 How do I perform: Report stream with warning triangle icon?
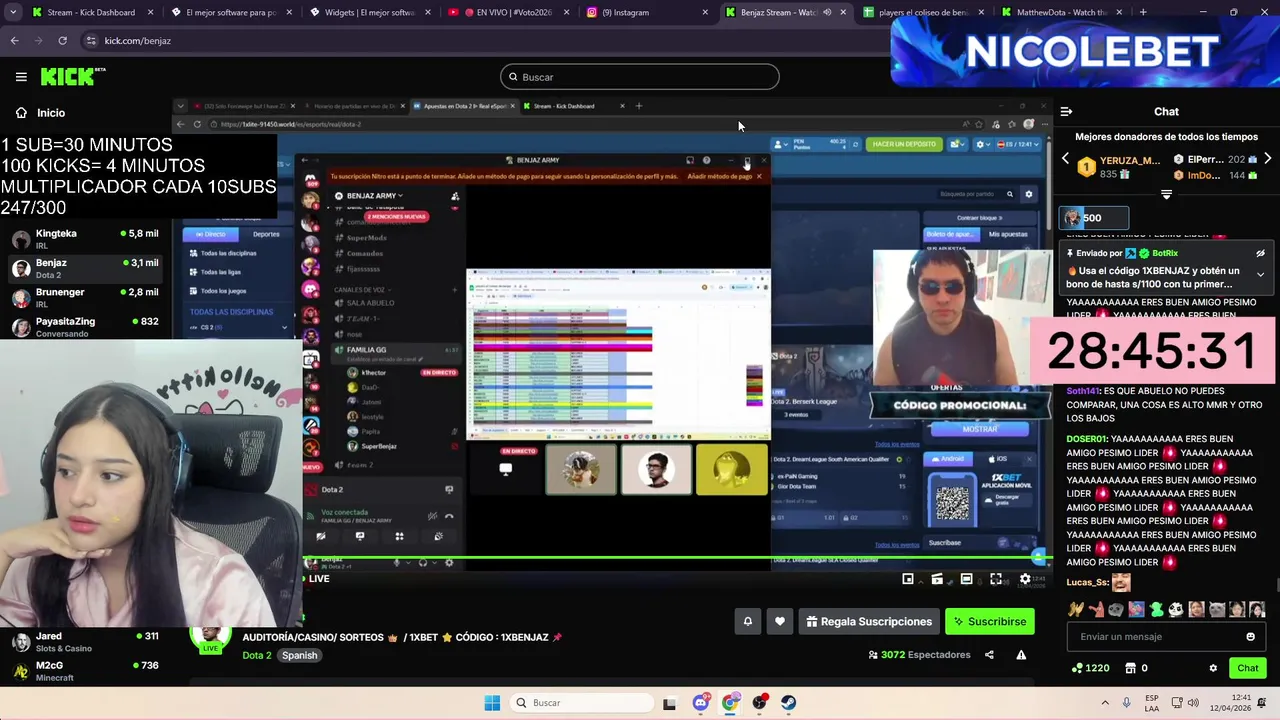[x=1021, y=655]
